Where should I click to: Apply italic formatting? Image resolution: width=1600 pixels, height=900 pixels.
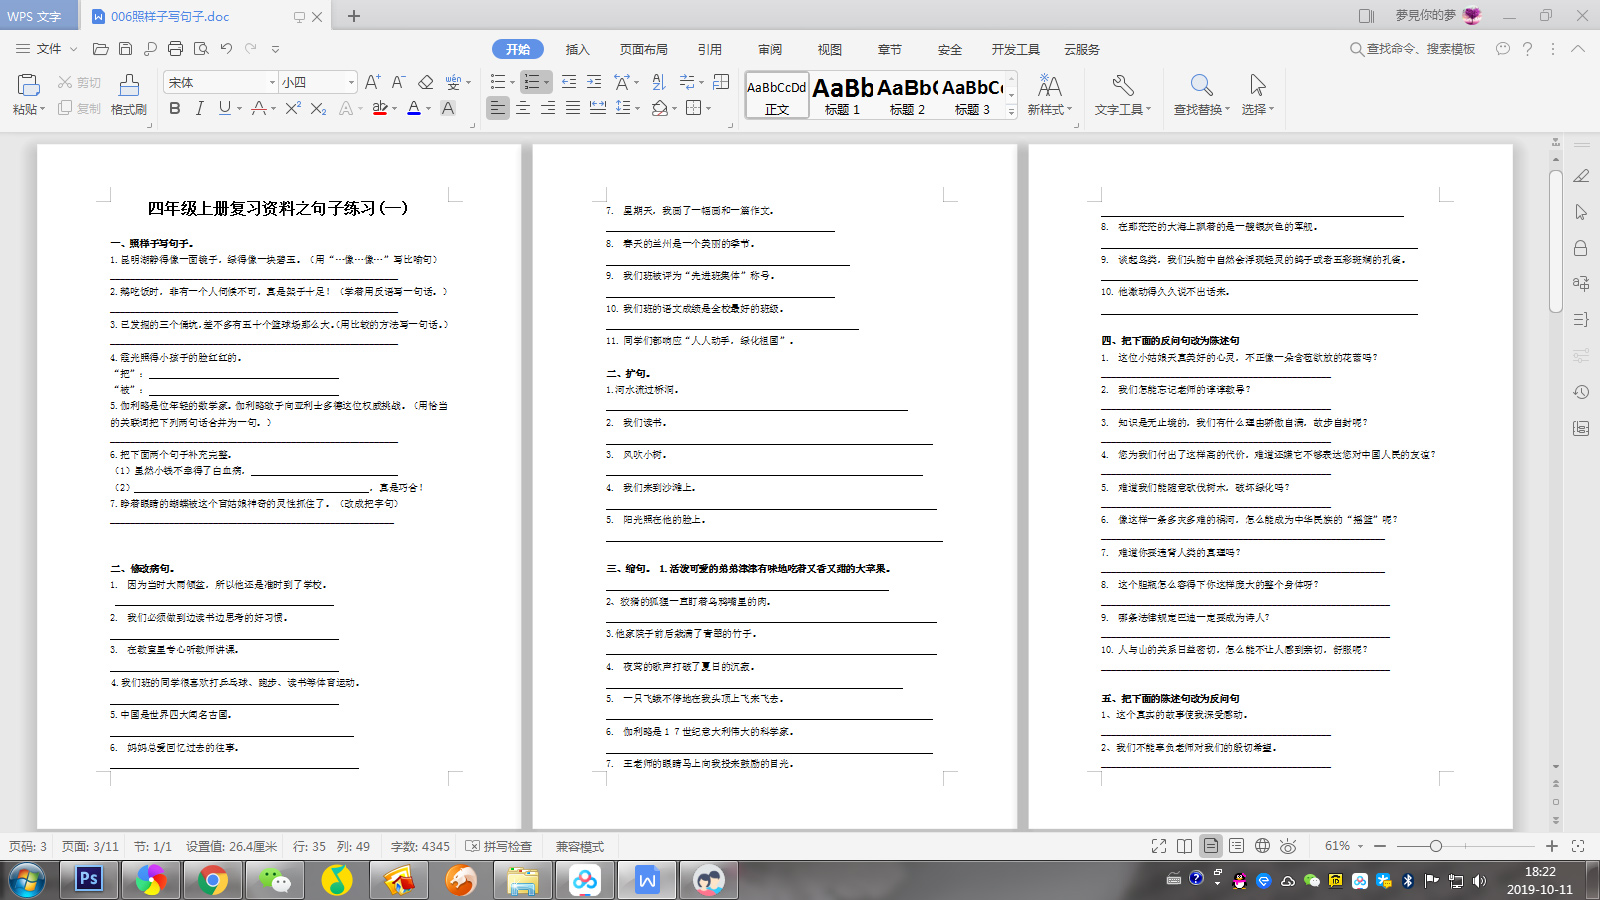199,108
